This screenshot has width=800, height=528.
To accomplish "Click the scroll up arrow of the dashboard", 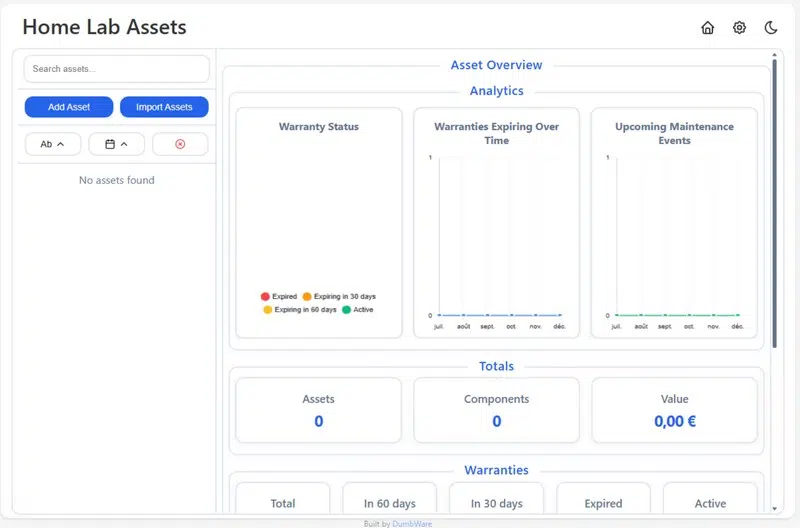I will point(774,55).
